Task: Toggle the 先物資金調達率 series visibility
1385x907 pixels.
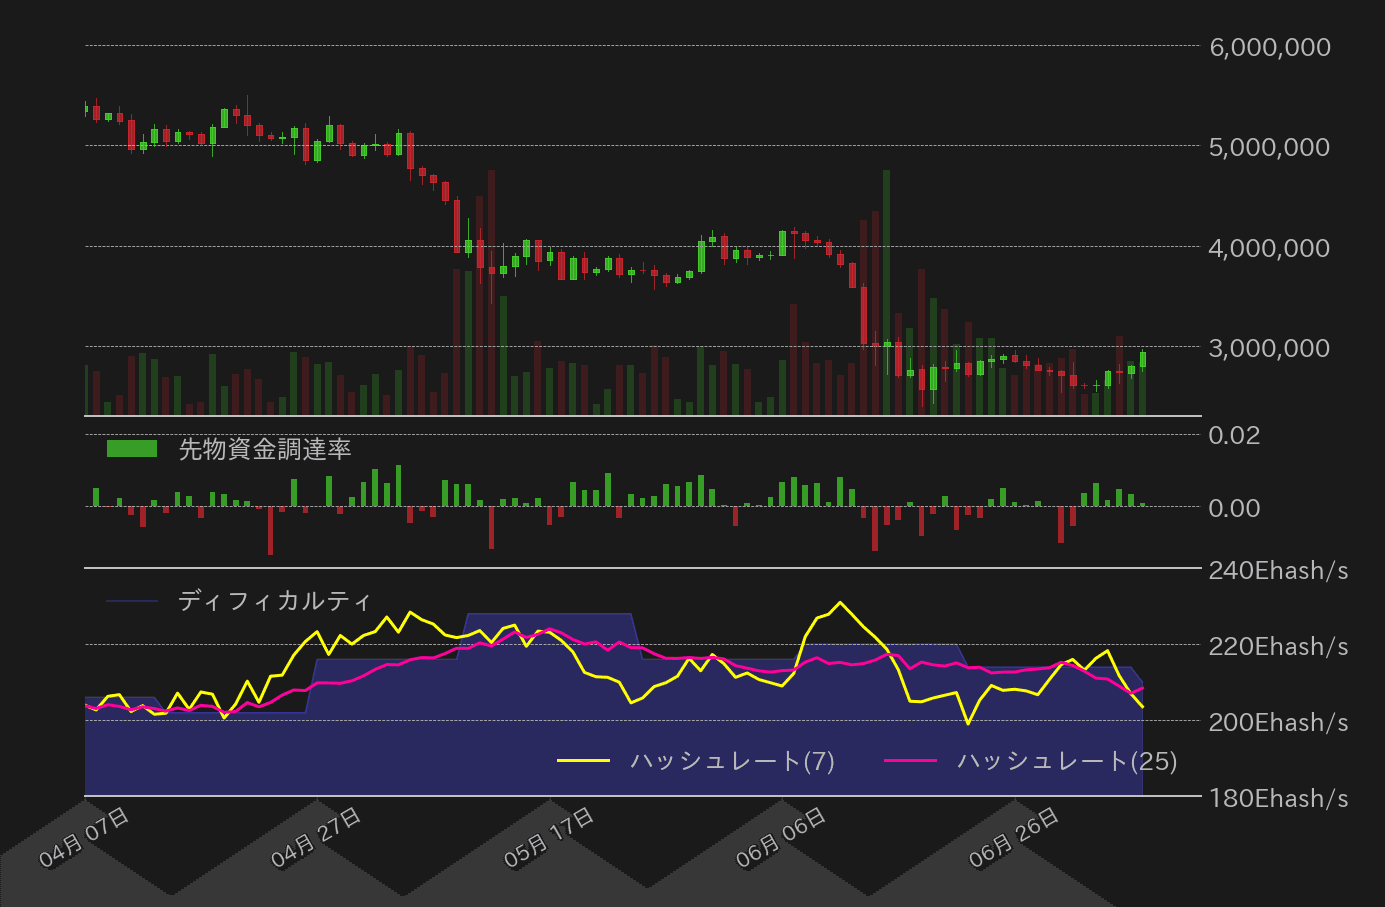Action: pos(265,450)
